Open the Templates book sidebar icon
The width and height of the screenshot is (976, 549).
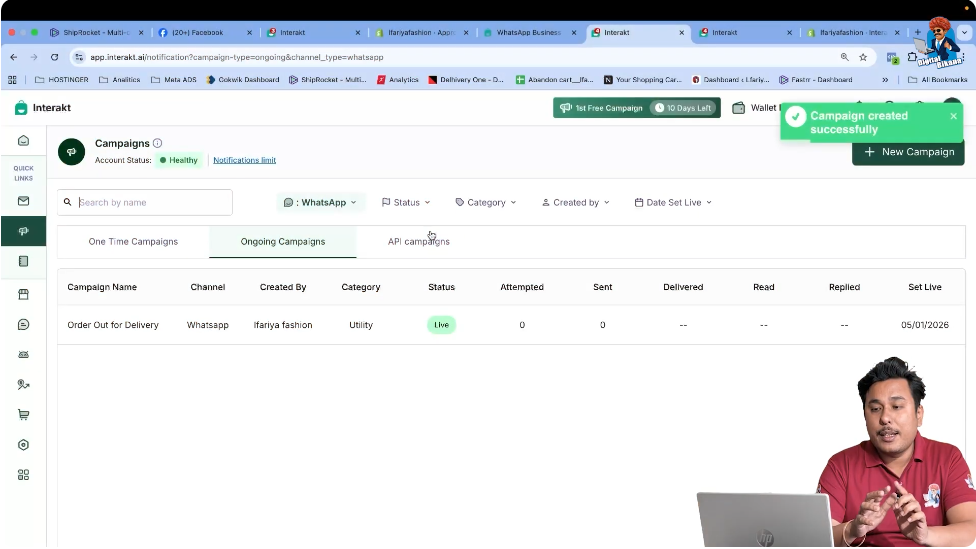[23, 261]
